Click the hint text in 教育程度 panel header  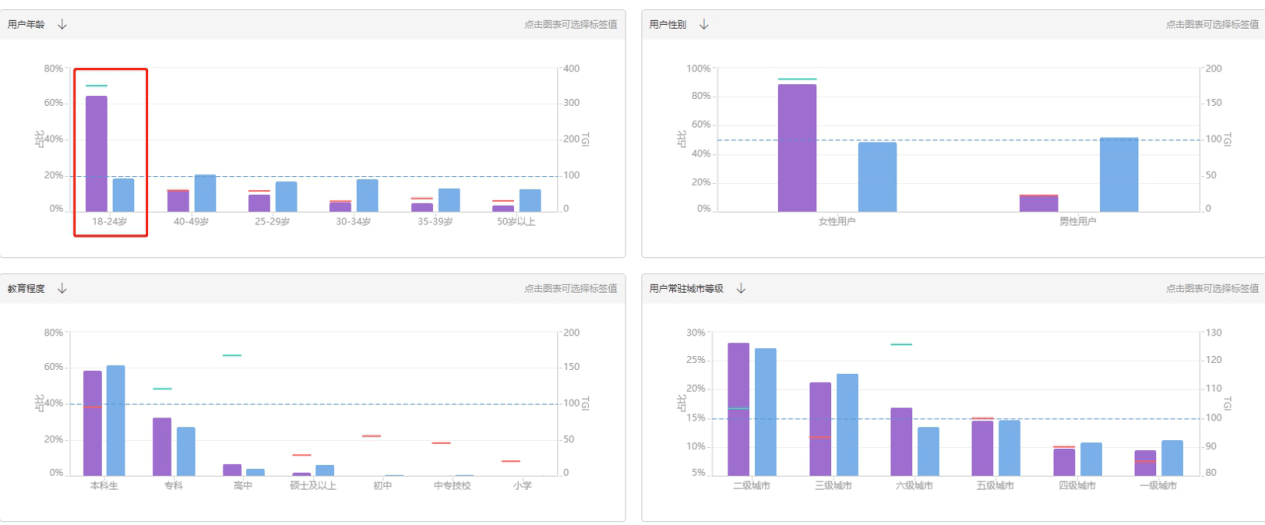[x=570, y=289]
